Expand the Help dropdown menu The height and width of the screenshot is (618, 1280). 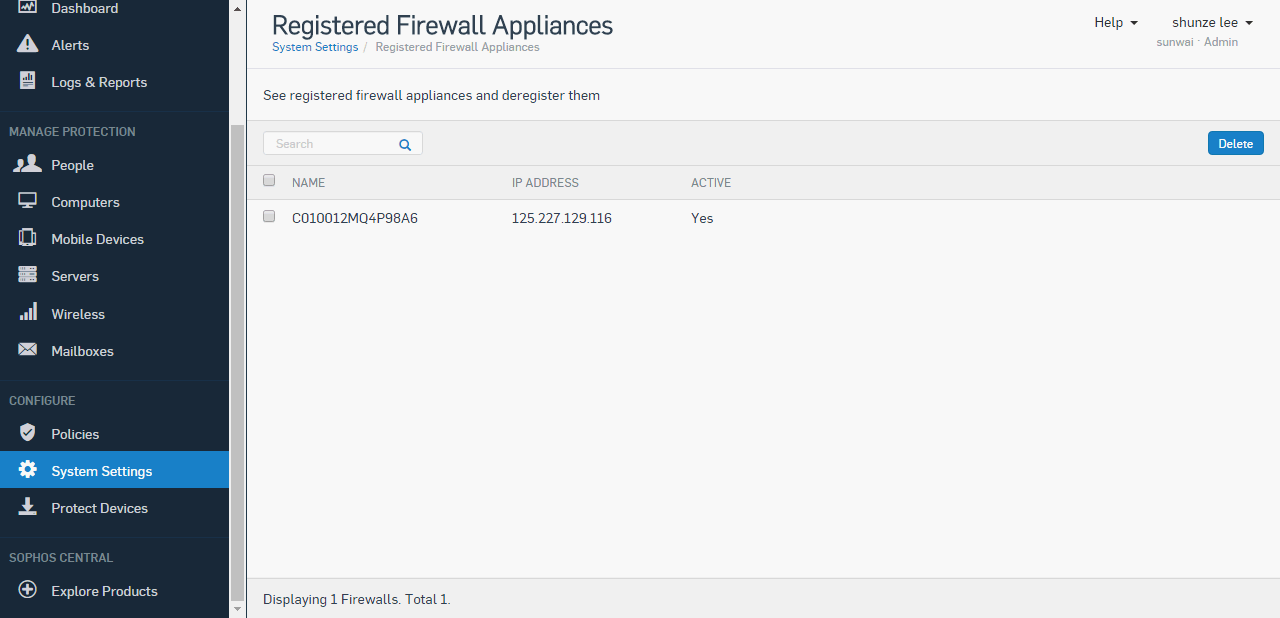1116,22
